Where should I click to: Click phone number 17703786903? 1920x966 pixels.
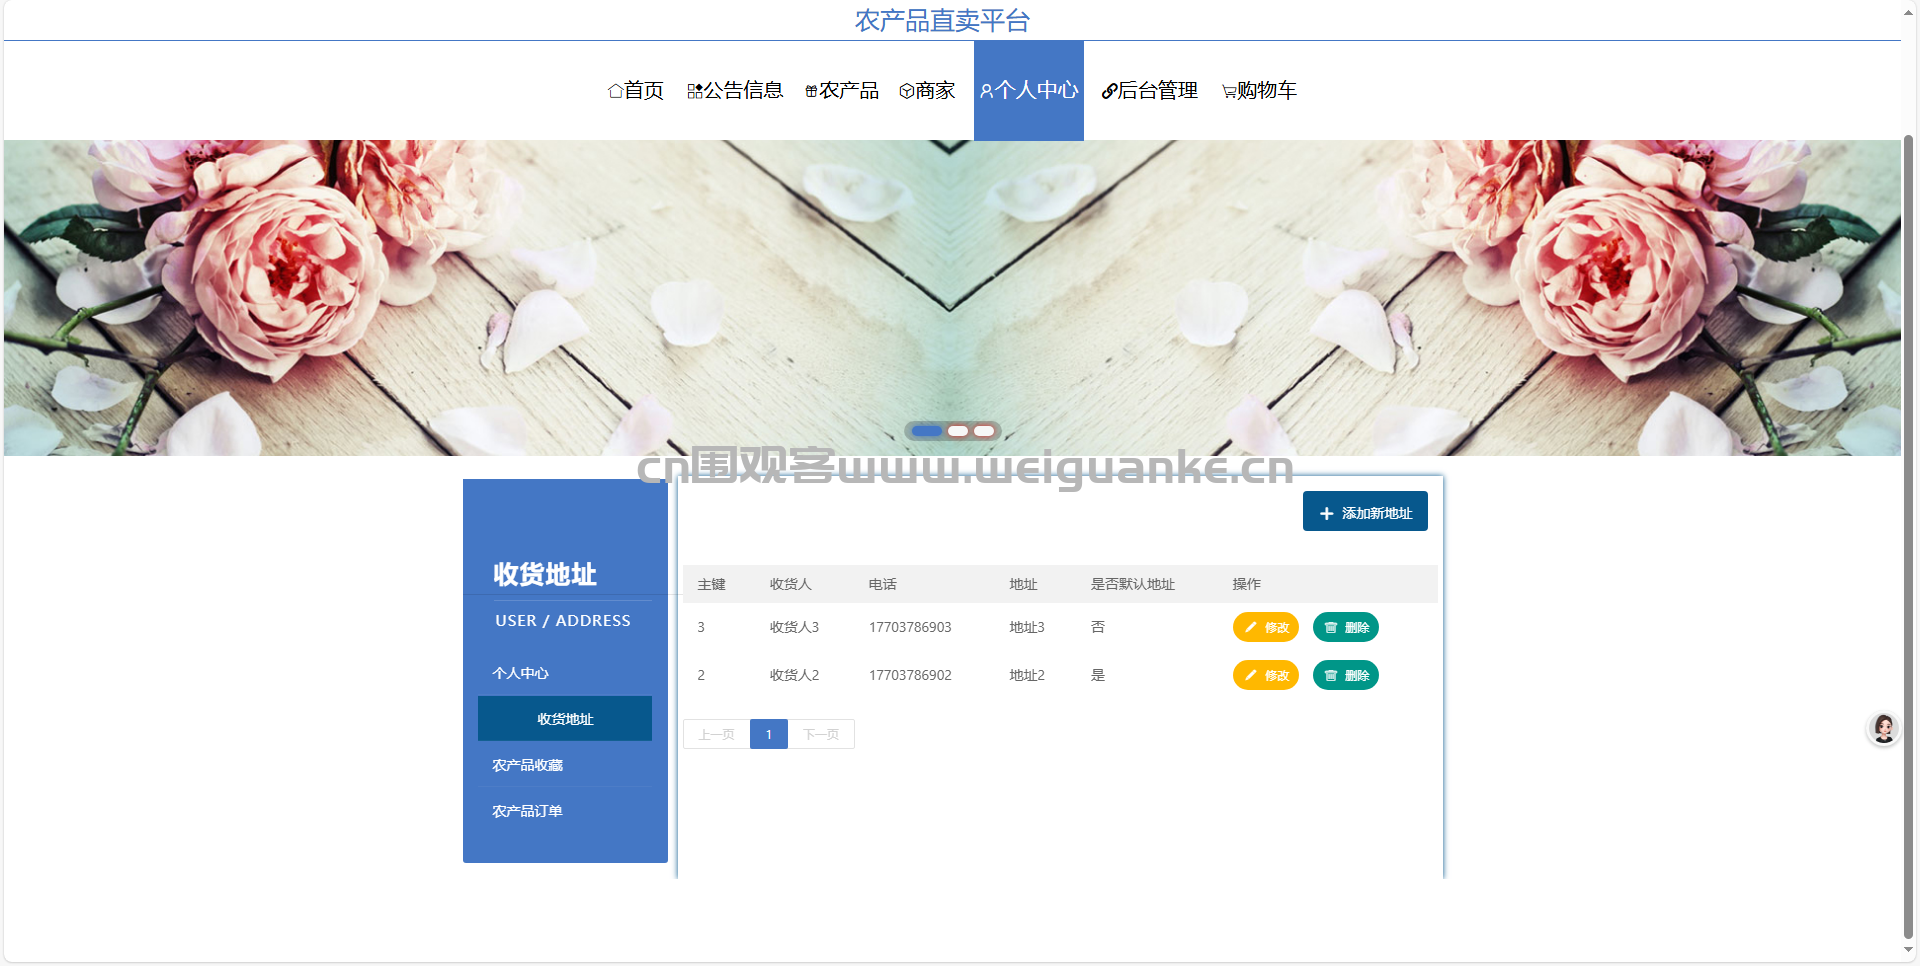(x=910, y=627)
